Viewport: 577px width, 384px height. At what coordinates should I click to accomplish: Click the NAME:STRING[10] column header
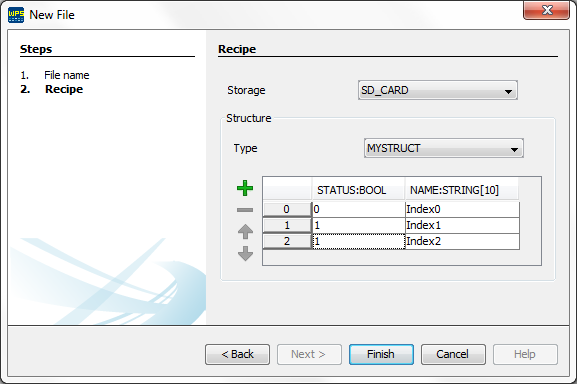[x=461, y=190]
